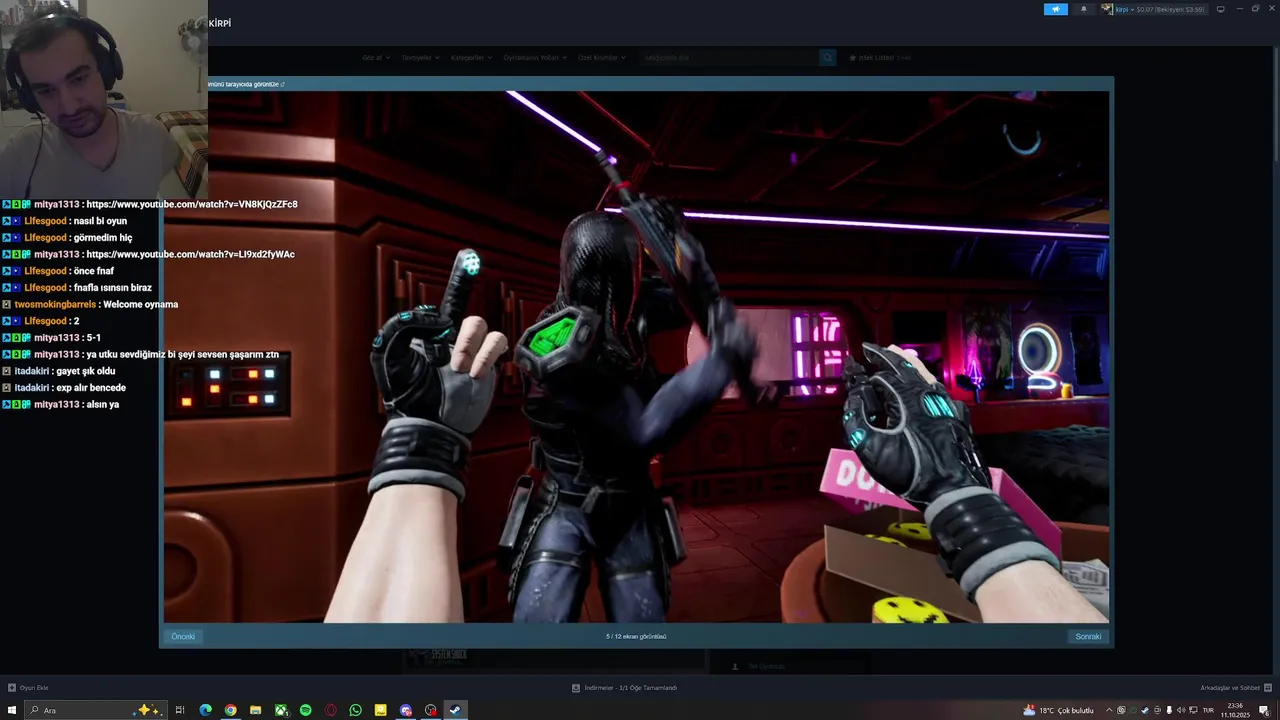This screenshot has width=1280, height=720.
Task: Click the TUR input language indicator
Action: click(x=1208, y=710)
